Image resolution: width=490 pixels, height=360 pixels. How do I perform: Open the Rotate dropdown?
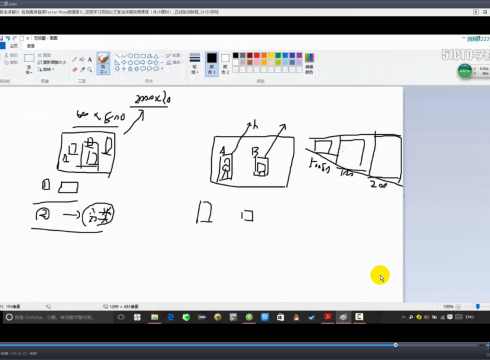[46, 69]
